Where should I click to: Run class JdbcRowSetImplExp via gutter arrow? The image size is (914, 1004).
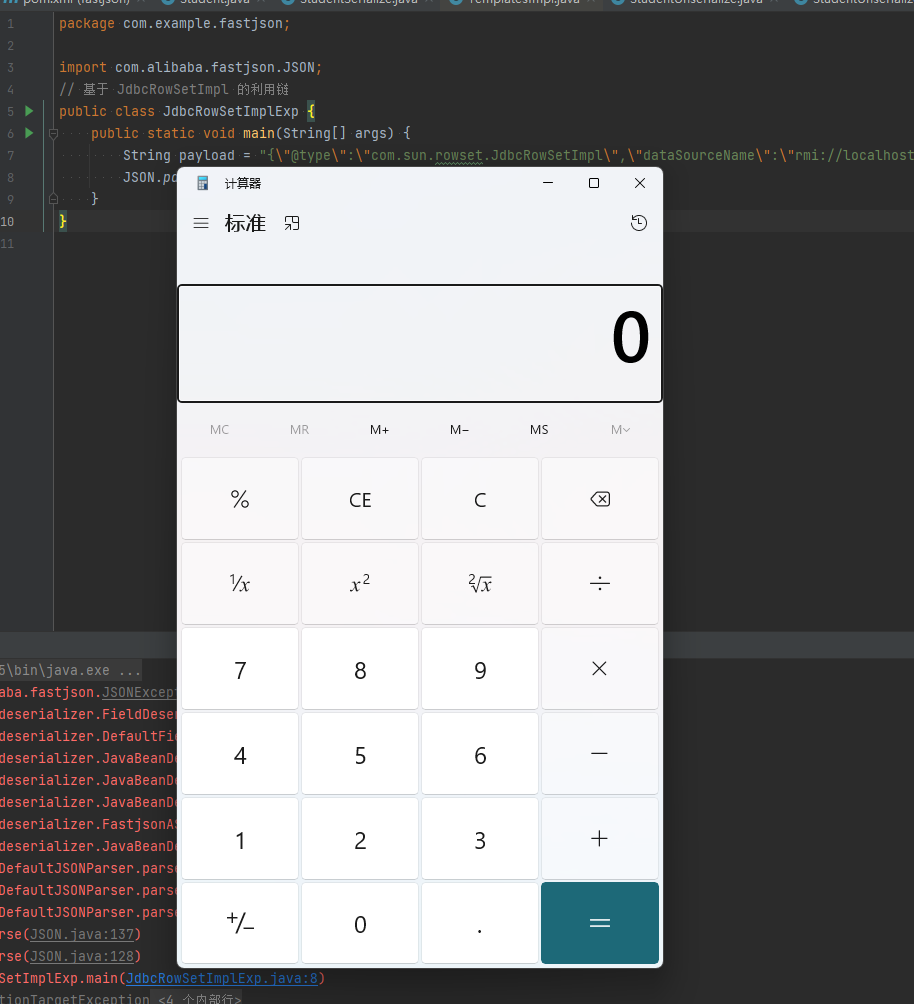29,111
